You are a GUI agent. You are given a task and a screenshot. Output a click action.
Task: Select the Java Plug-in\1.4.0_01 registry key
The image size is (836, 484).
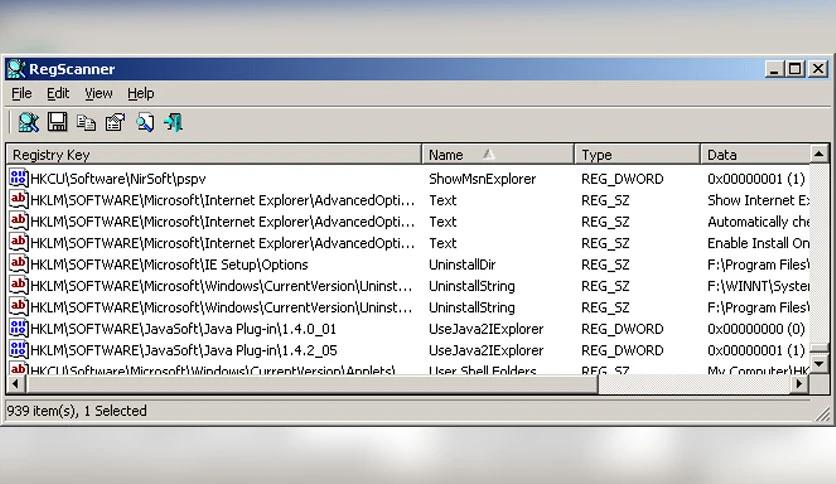[x=183, y=329]
